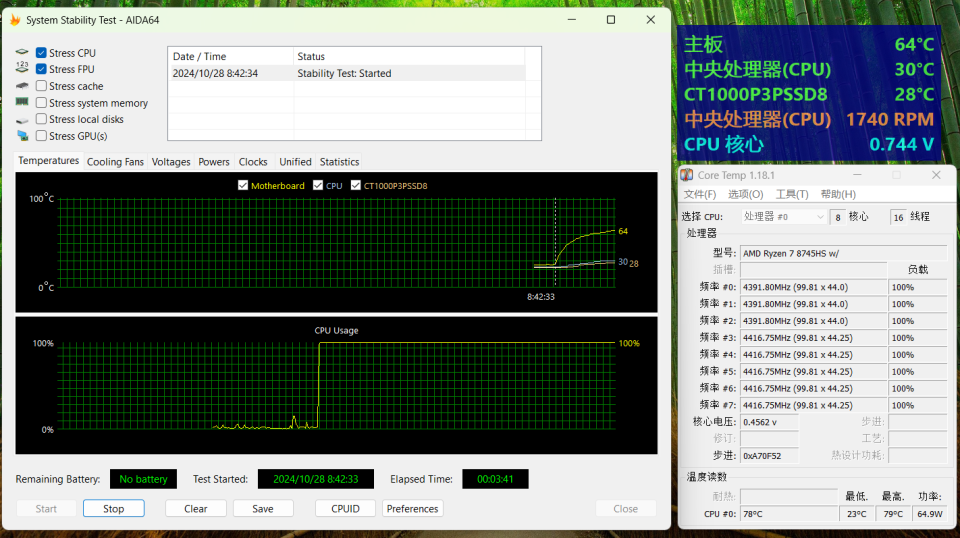The height and width of the screenshot is (538, 960).
Task: Minimize the Core Temp window
Action: tap(857, 175)
